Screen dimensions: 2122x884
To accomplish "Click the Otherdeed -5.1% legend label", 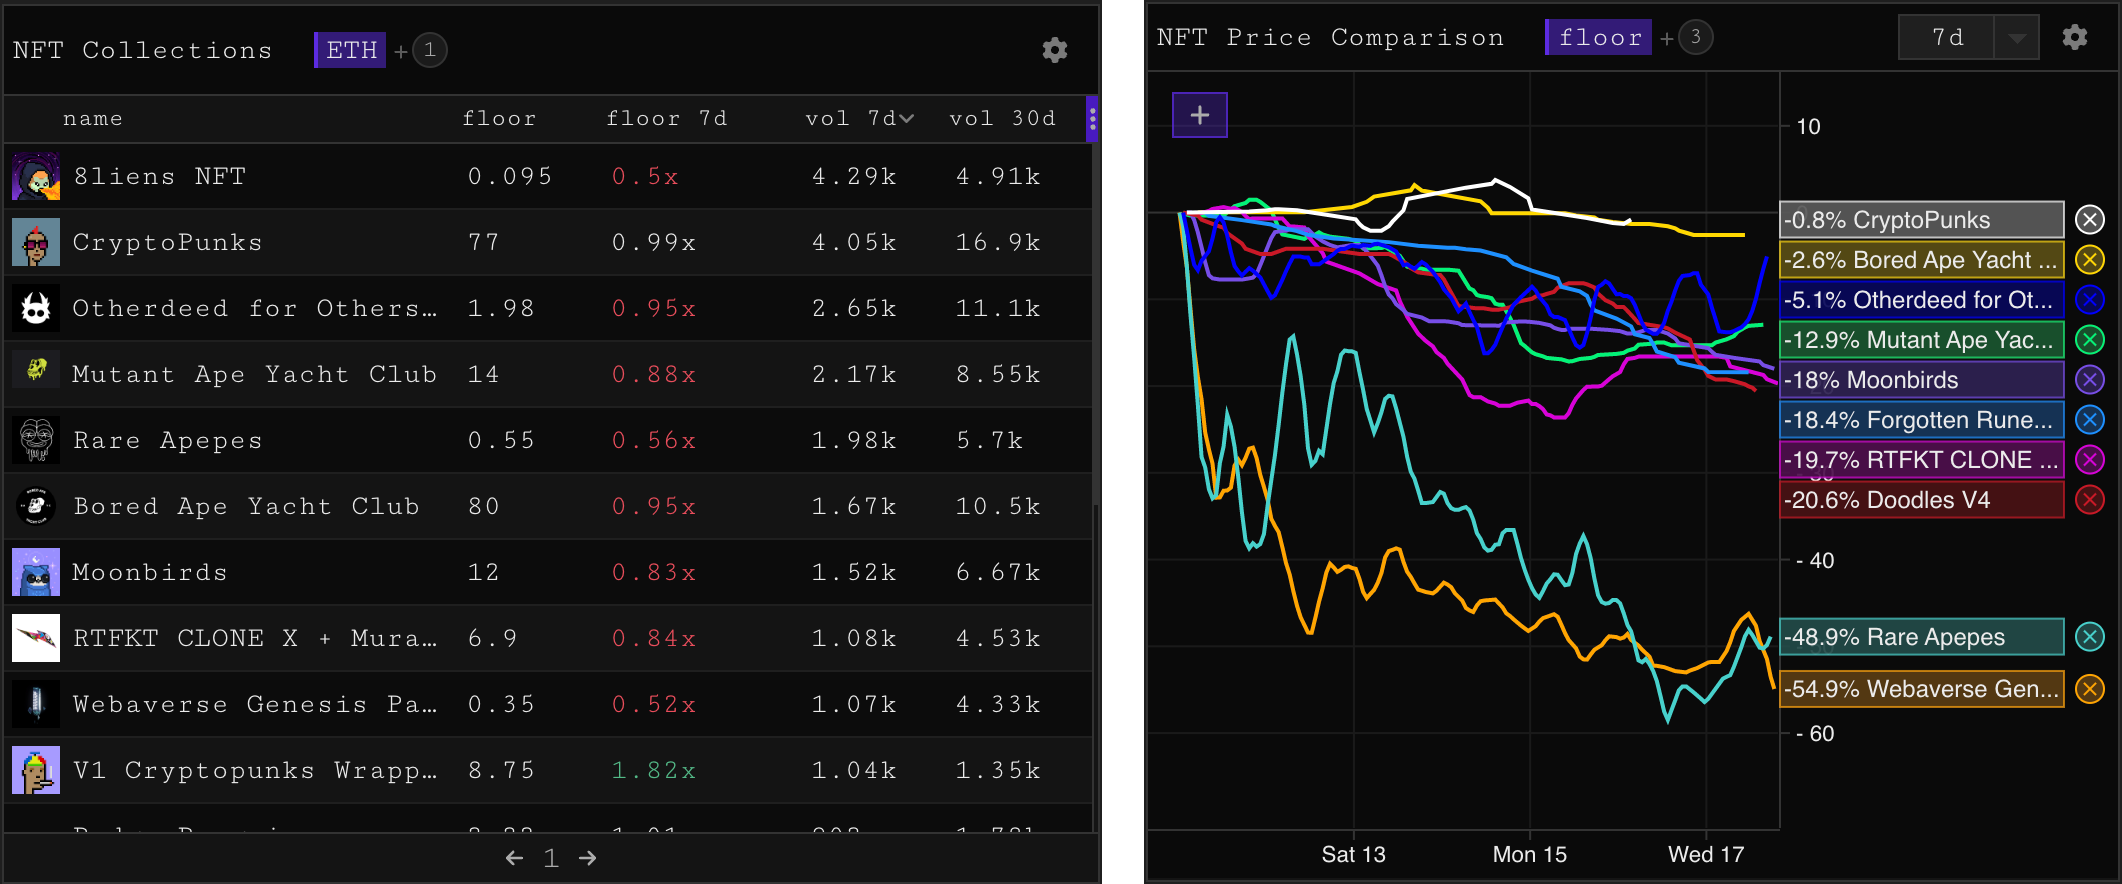I will pos(1922,300).
